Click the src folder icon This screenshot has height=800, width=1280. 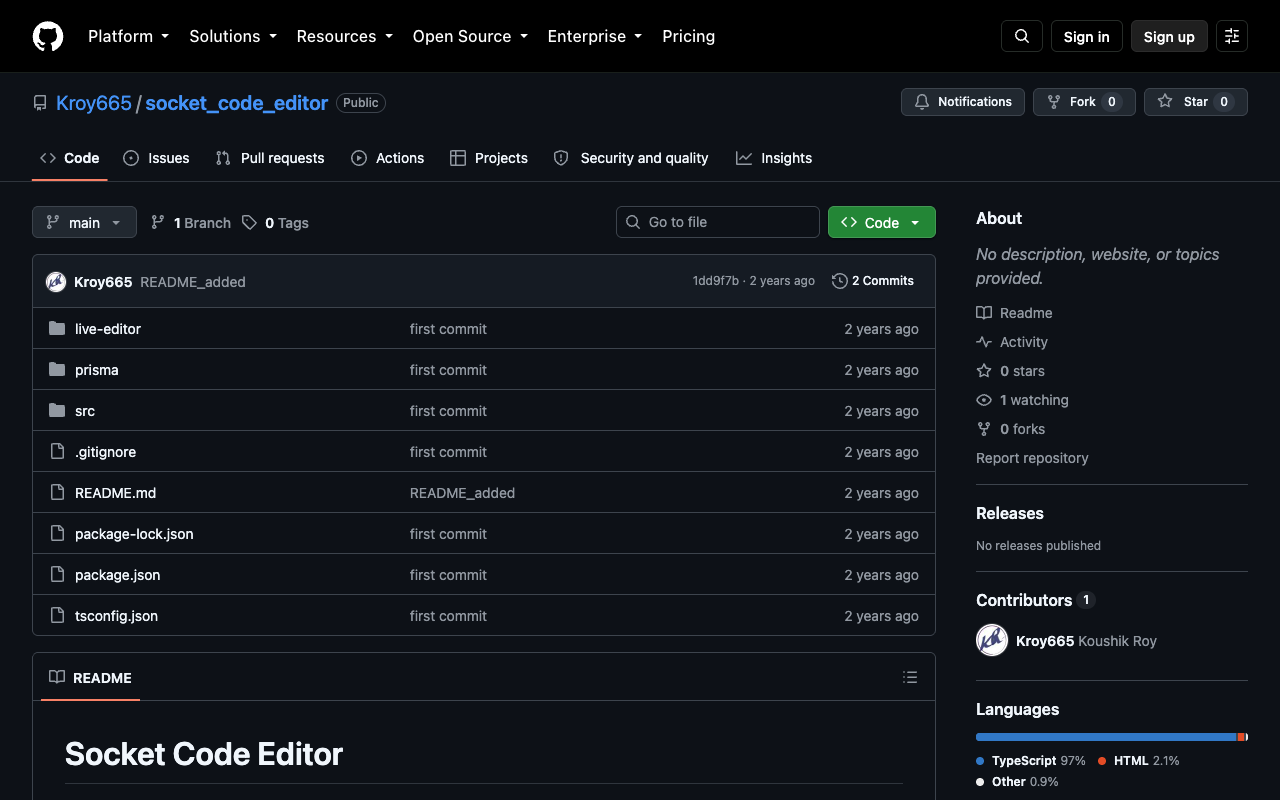coord(57,411)
